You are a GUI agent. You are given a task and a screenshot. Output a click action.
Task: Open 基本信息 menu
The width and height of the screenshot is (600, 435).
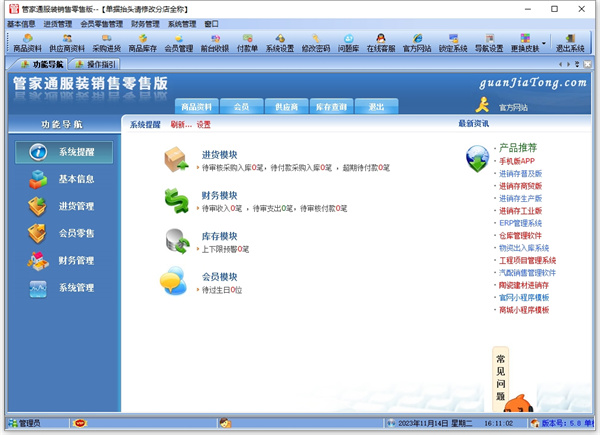pyautogui.click(x=21, y=24)
